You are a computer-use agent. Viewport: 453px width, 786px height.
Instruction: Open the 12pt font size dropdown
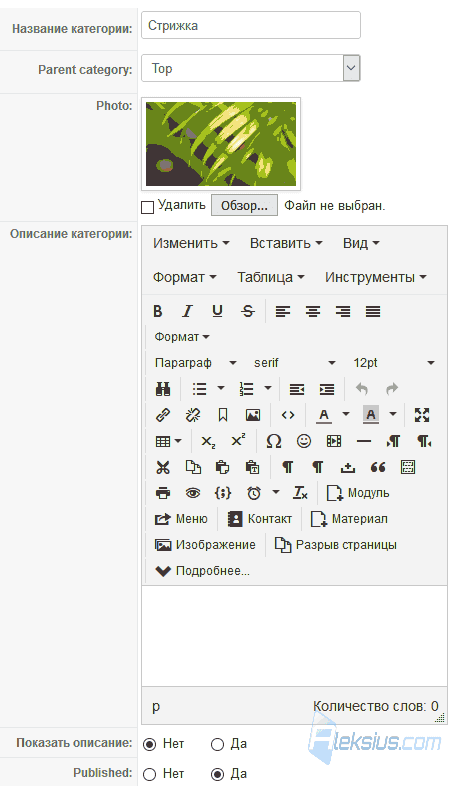394,363
